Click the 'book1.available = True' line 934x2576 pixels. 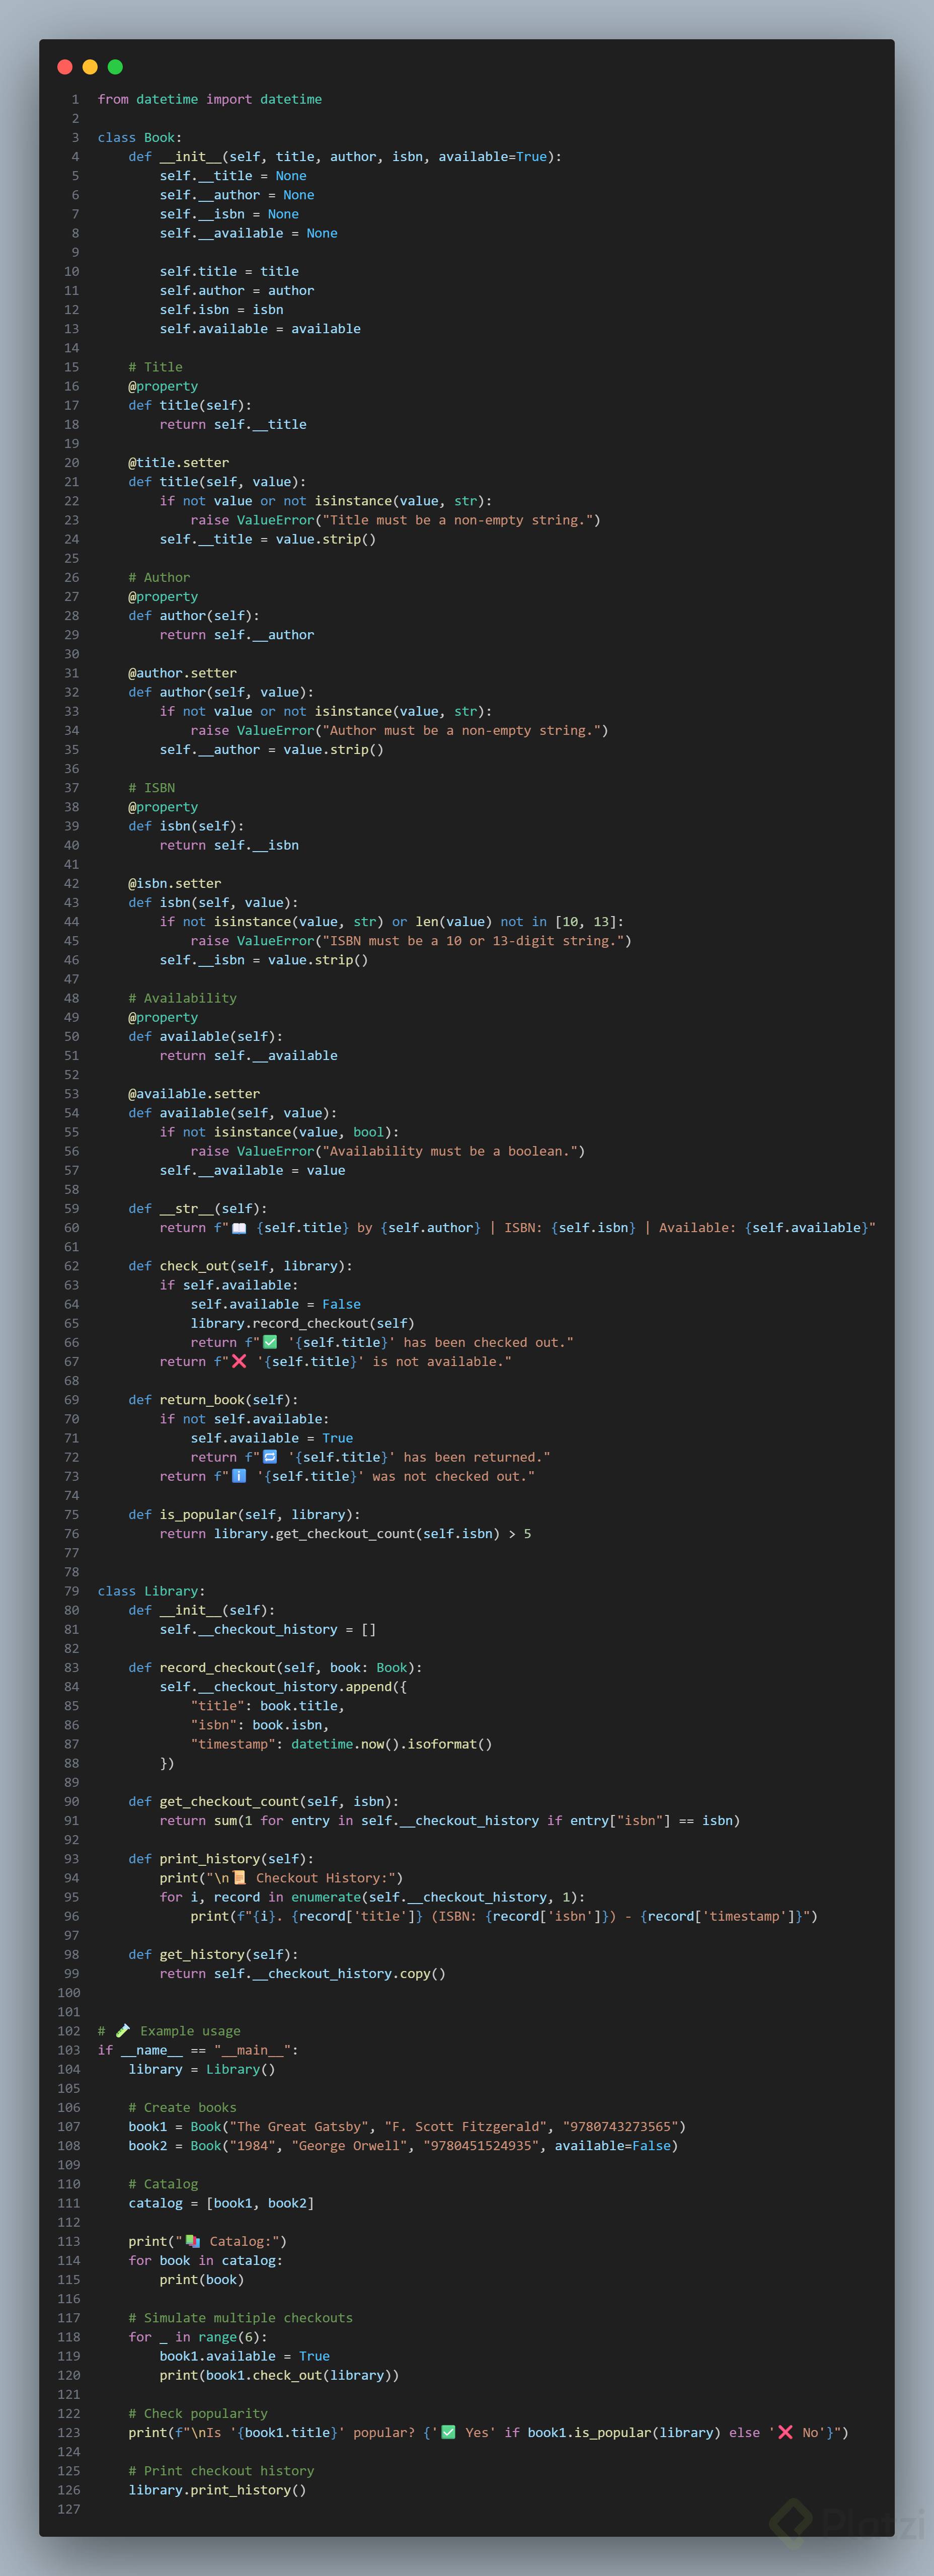tap(245, 2356)
